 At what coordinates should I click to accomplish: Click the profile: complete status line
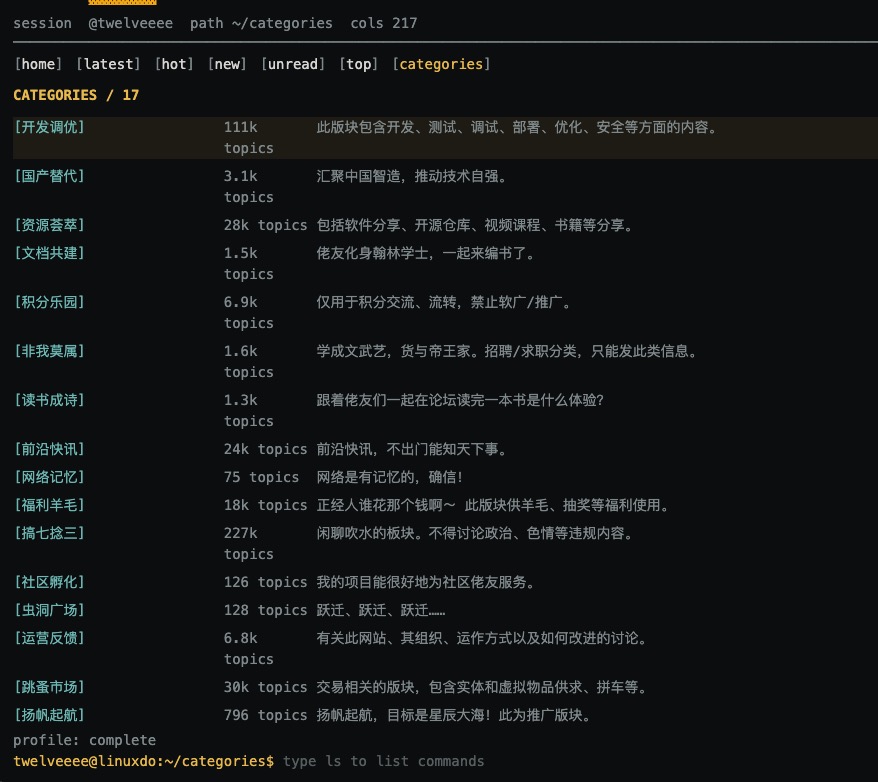pos(85,740)
